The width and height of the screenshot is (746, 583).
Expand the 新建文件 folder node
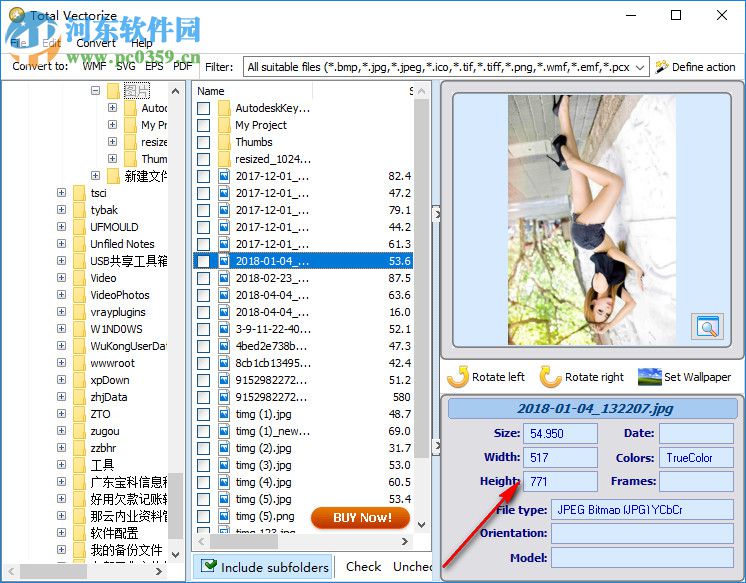pos(96,176)
